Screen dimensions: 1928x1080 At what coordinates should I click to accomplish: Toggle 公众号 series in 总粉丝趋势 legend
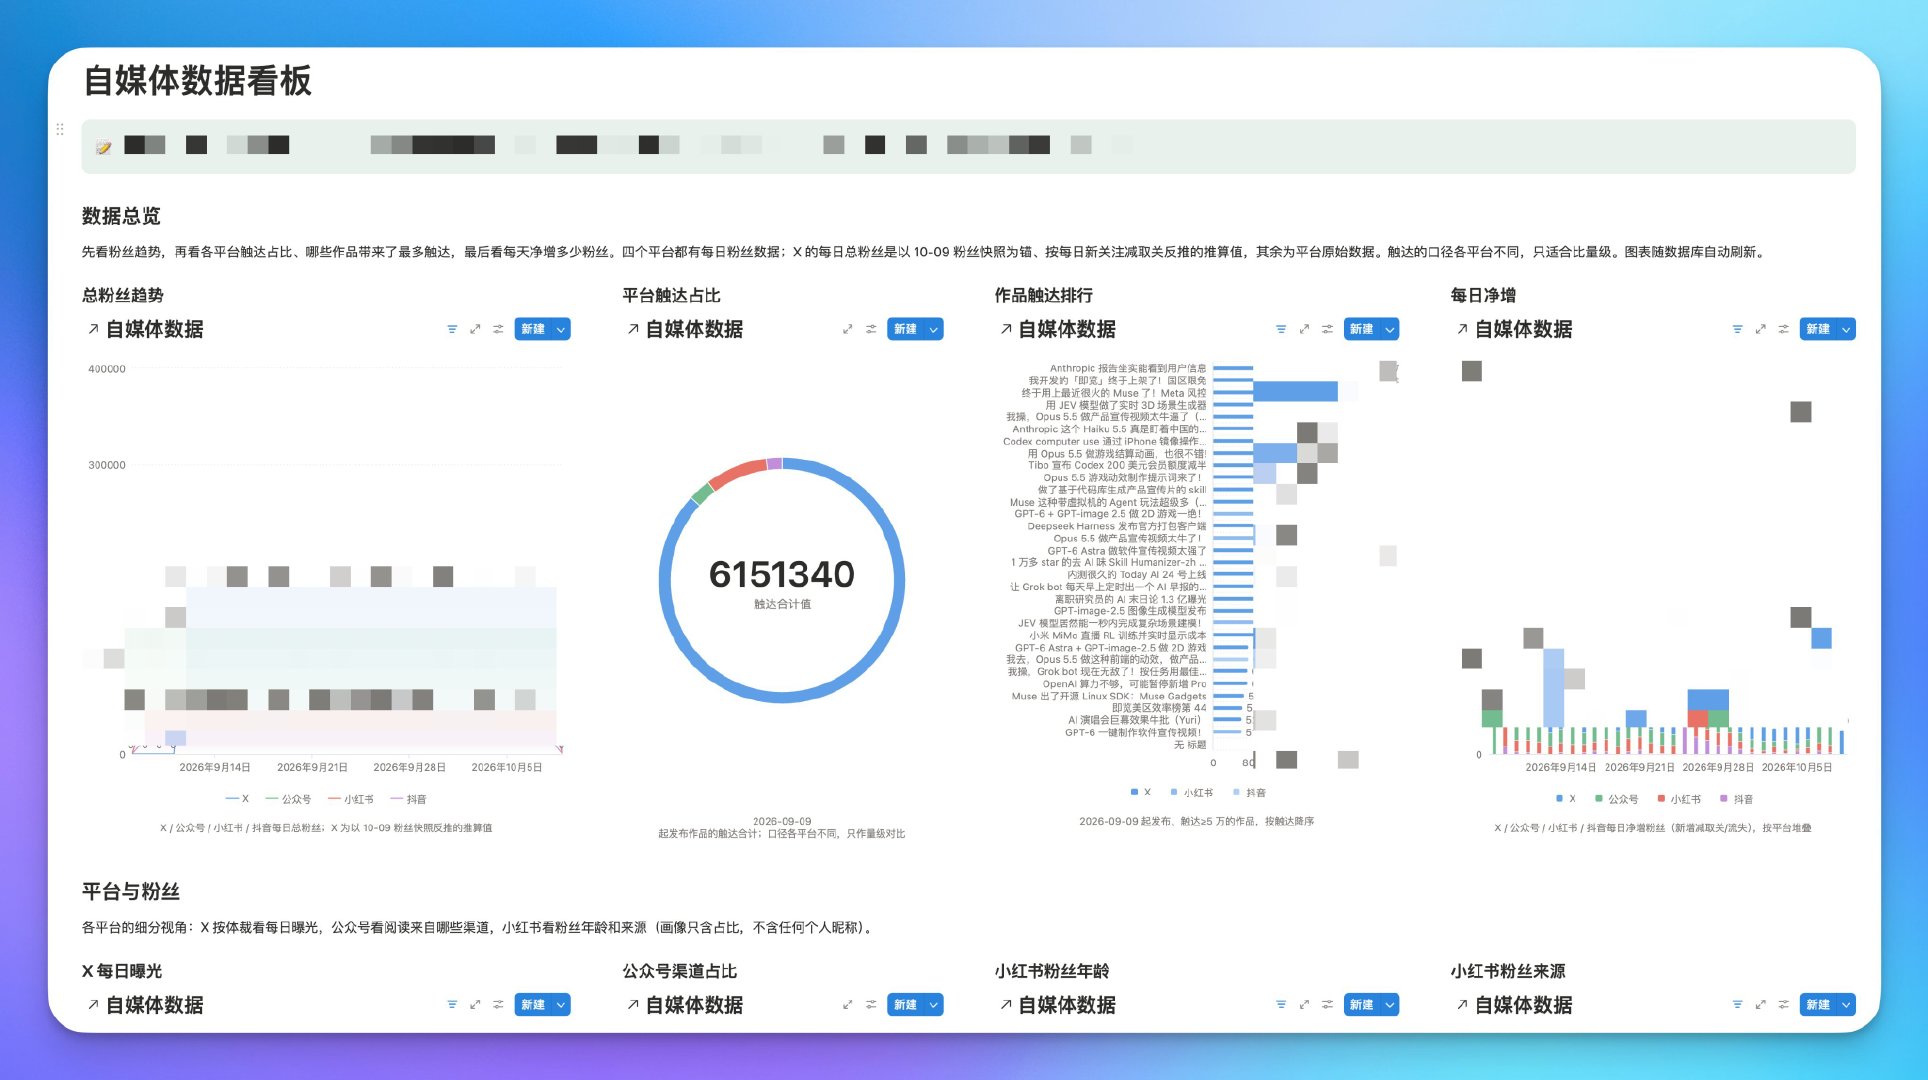(289, 799)
